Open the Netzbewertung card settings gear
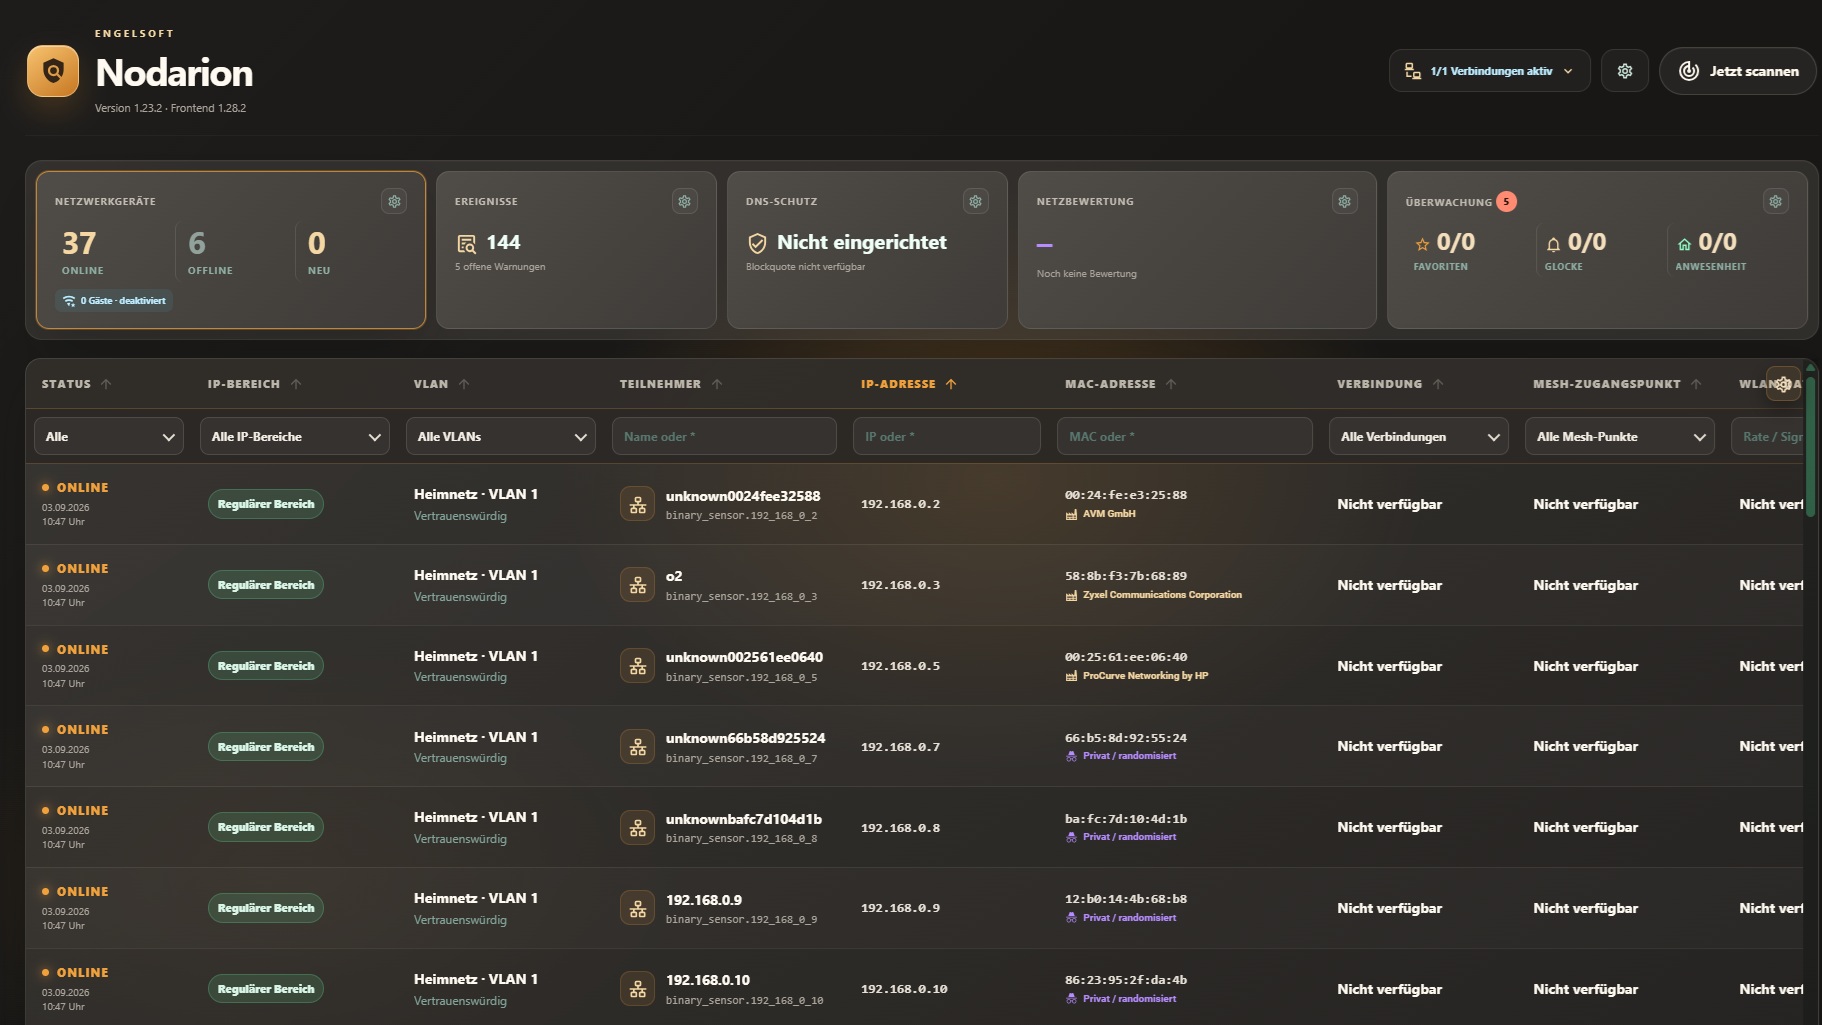Screen dimensions: 1822x1025 click(x=1344, y=201)
